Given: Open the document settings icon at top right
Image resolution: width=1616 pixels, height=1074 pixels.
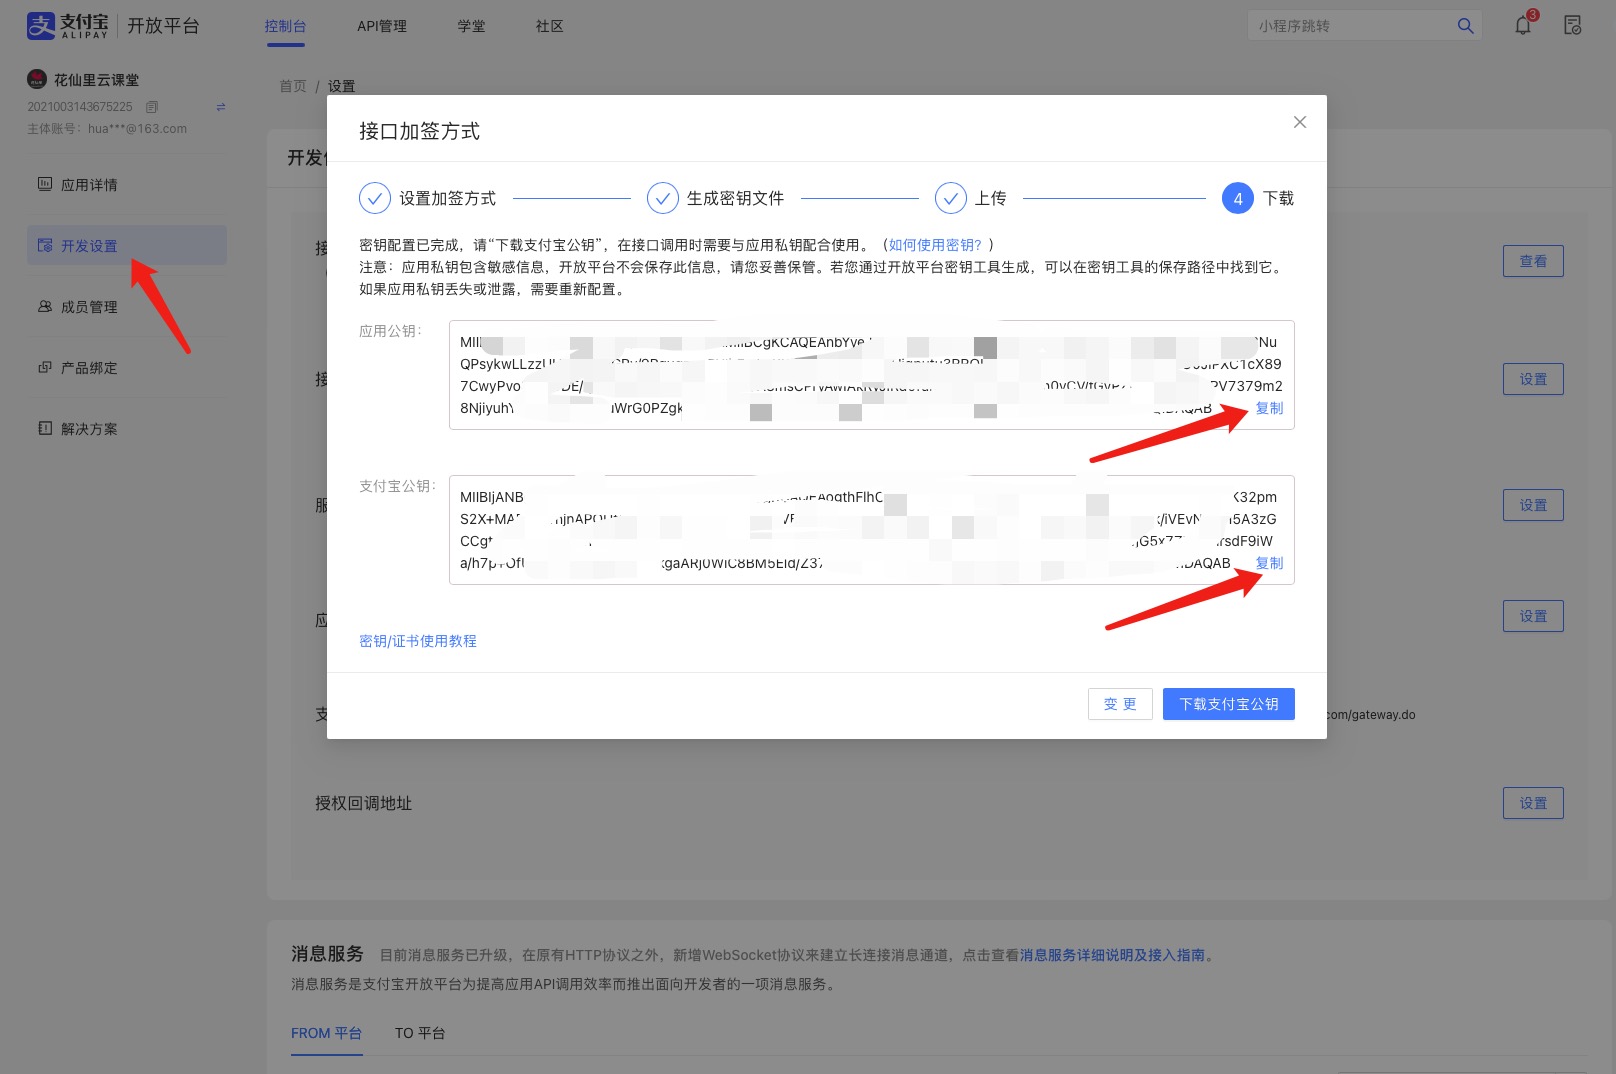Looking at the screenshot, I should point(1572,26).
